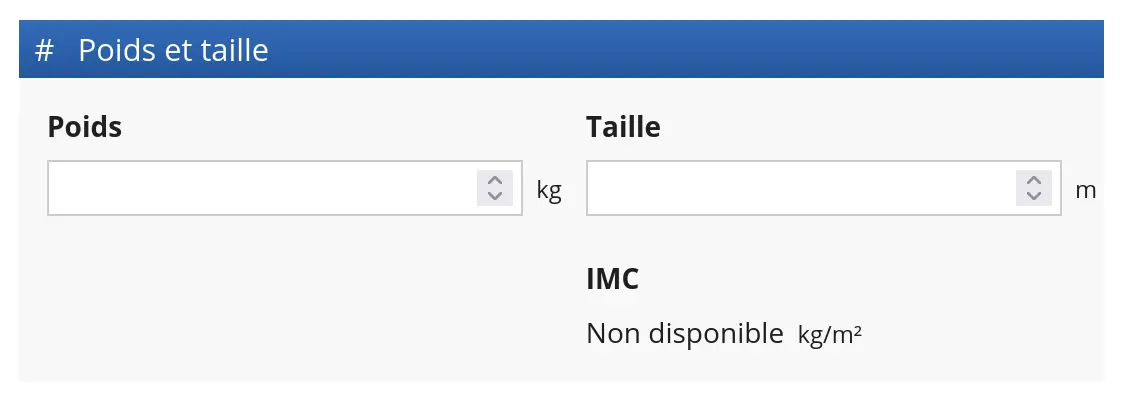Increase Poids with the up arrow
This screenshot has width=1123, height=399.
point(495,180)
